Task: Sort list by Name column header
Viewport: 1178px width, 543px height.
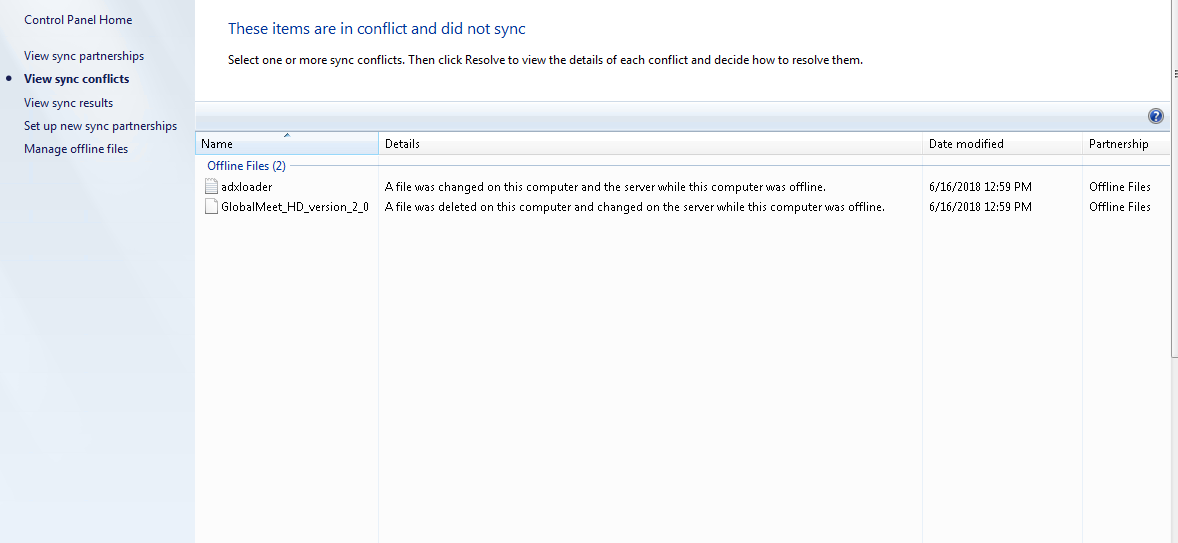Action: (217, 144)
